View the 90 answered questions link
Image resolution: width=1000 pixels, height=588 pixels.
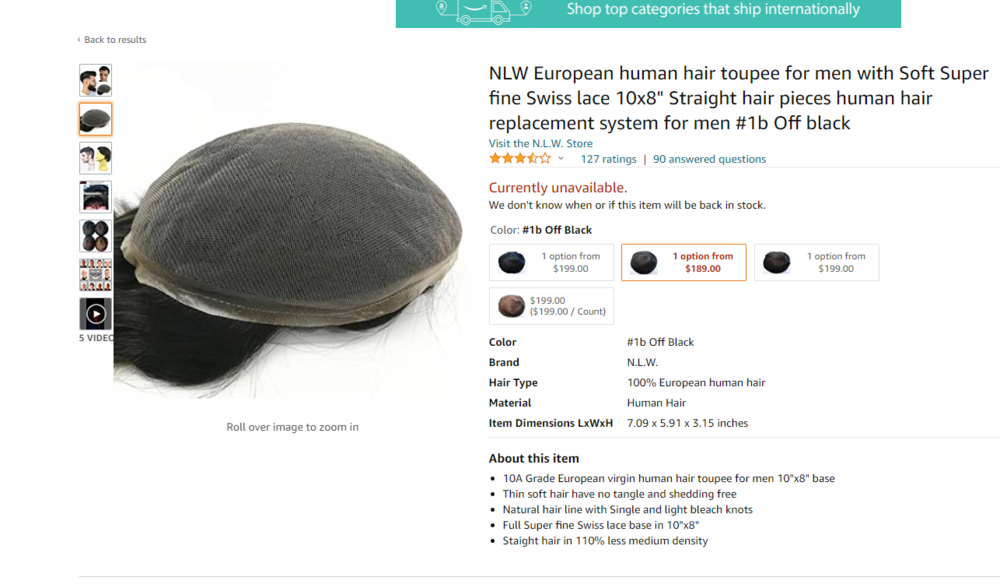(709, 159)
